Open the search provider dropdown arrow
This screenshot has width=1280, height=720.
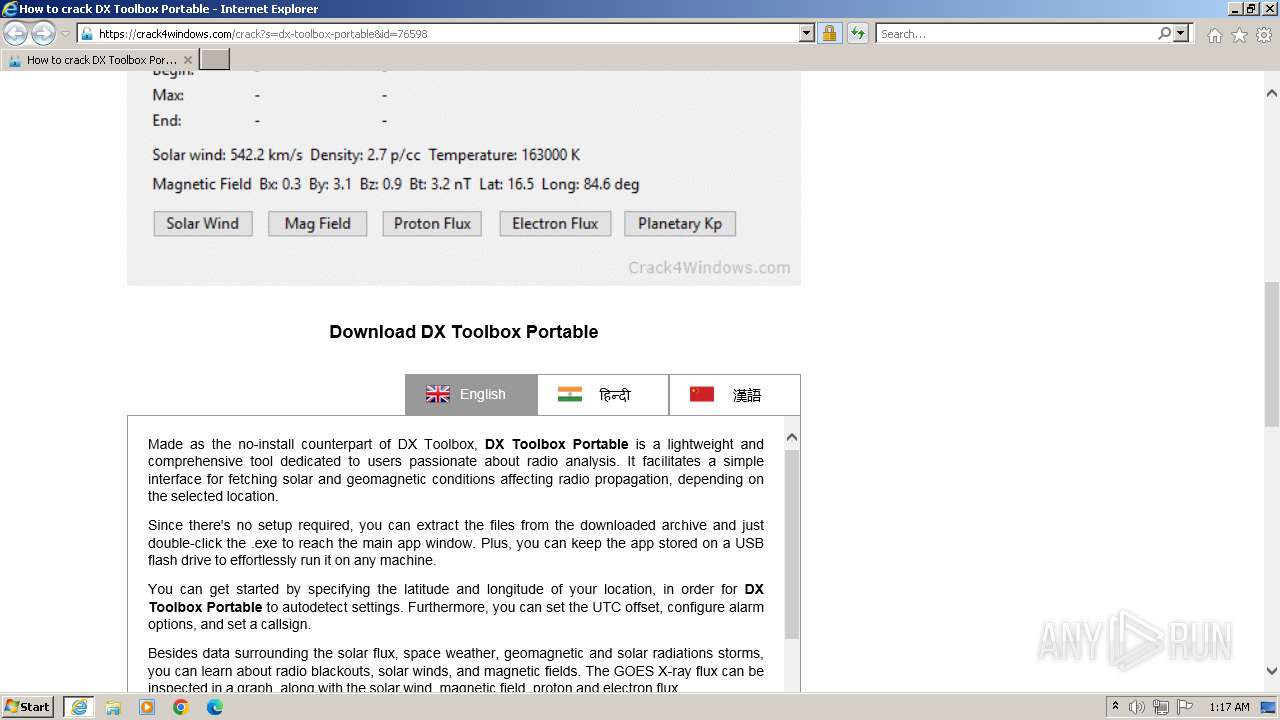pyautogui.click(x=1181, y=33)
